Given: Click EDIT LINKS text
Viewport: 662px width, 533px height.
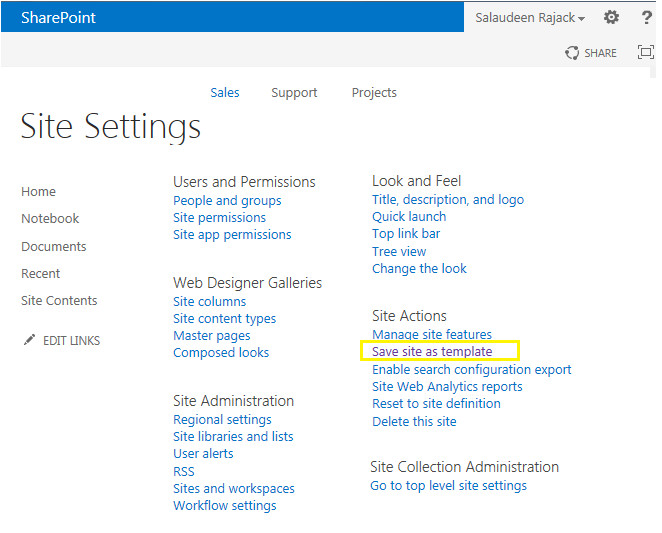Looking at the screenshot, I should 71,341.
